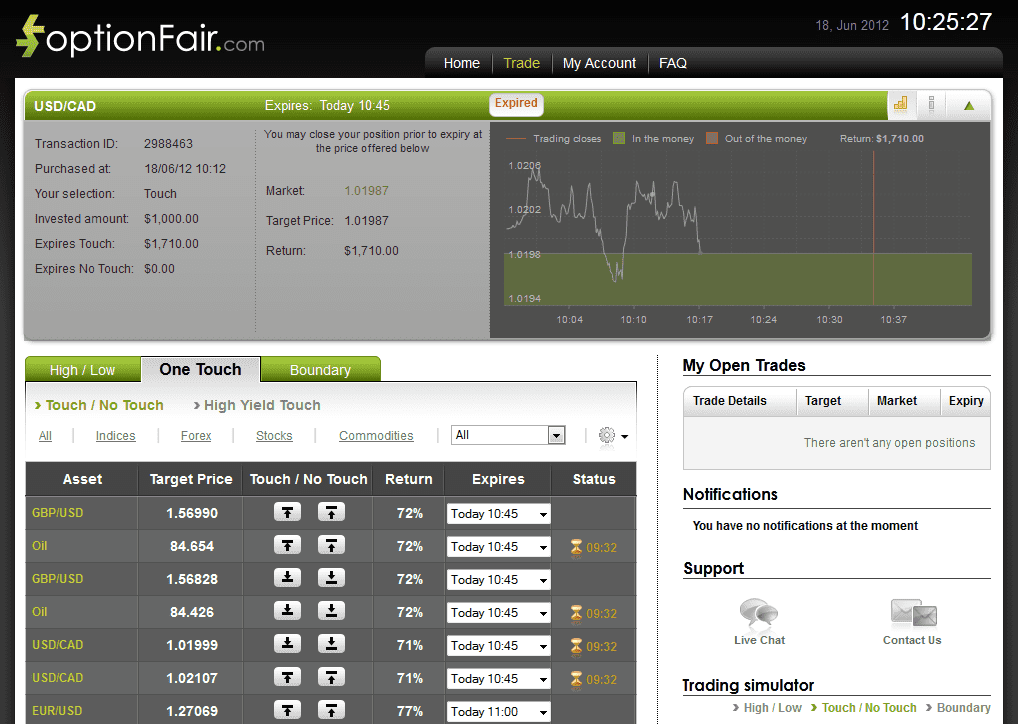Open the My Account menu

pyautogui.click(x=599, y=63)
